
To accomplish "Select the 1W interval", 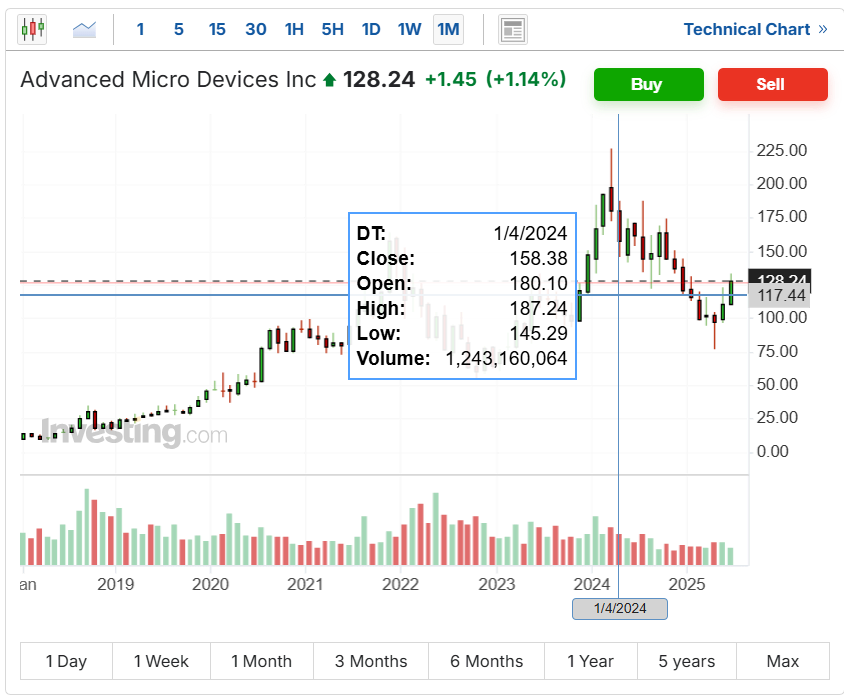I will pos(409,29).
